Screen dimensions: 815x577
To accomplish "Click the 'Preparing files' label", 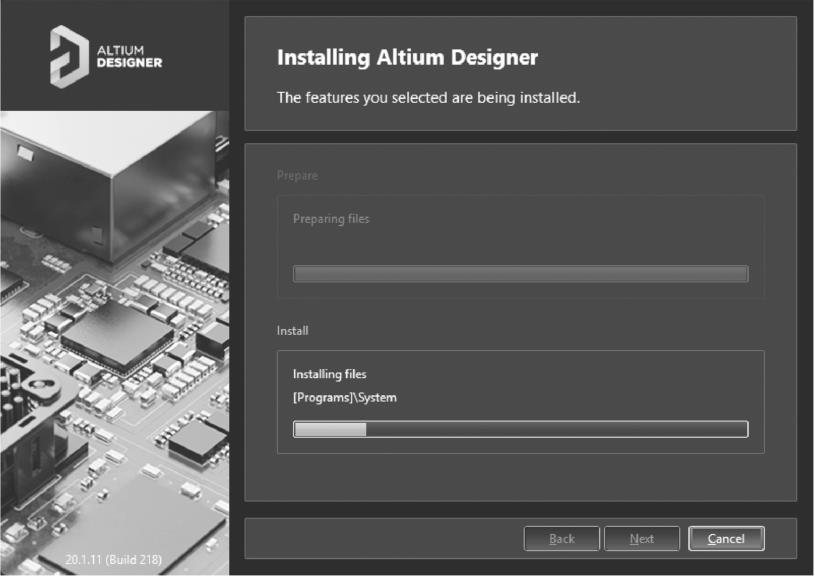I will pos(331,219).
